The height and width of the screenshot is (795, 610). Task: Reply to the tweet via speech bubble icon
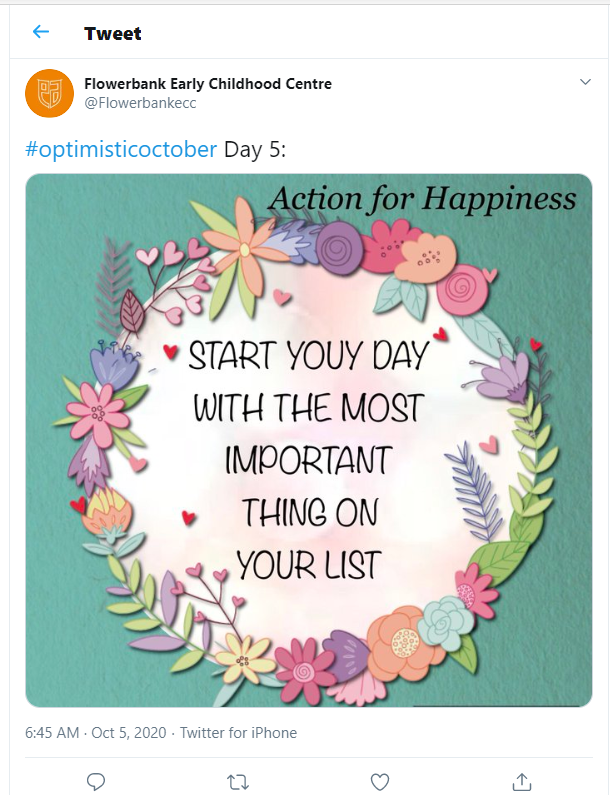click(x=96, y=780)
